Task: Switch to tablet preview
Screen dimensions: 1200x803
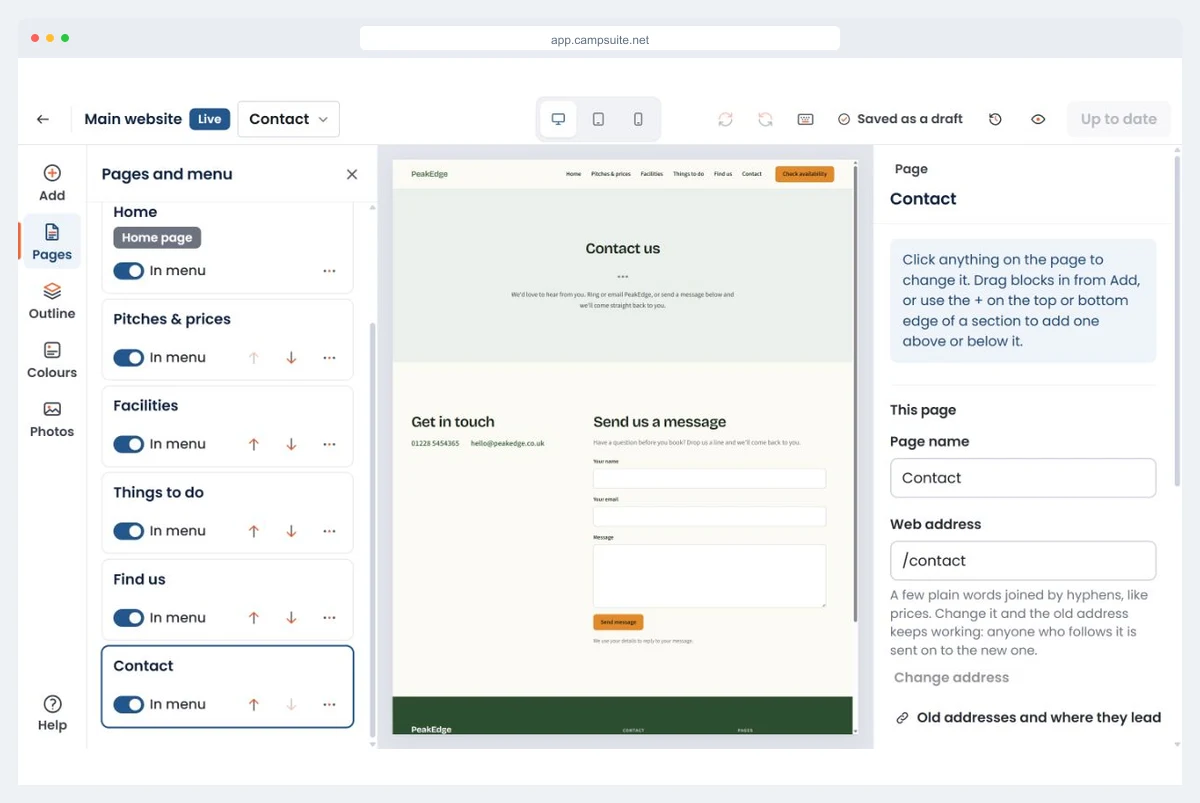Action: (x=598, y=119)
